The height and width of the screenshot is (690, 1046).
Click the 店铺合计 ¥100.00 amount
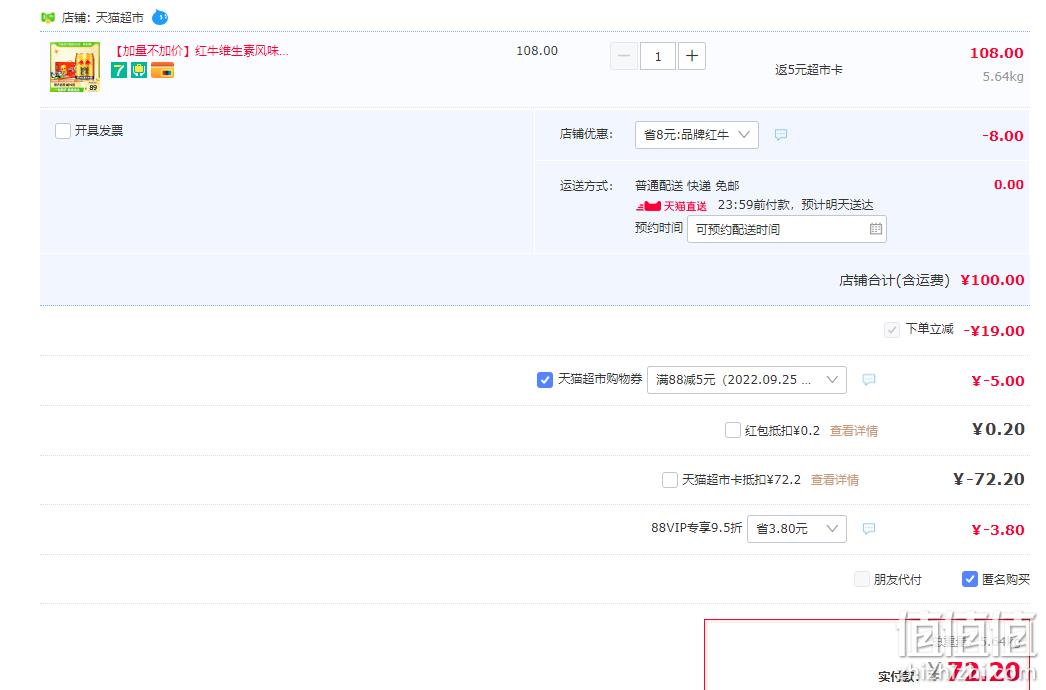pos(992,280)
